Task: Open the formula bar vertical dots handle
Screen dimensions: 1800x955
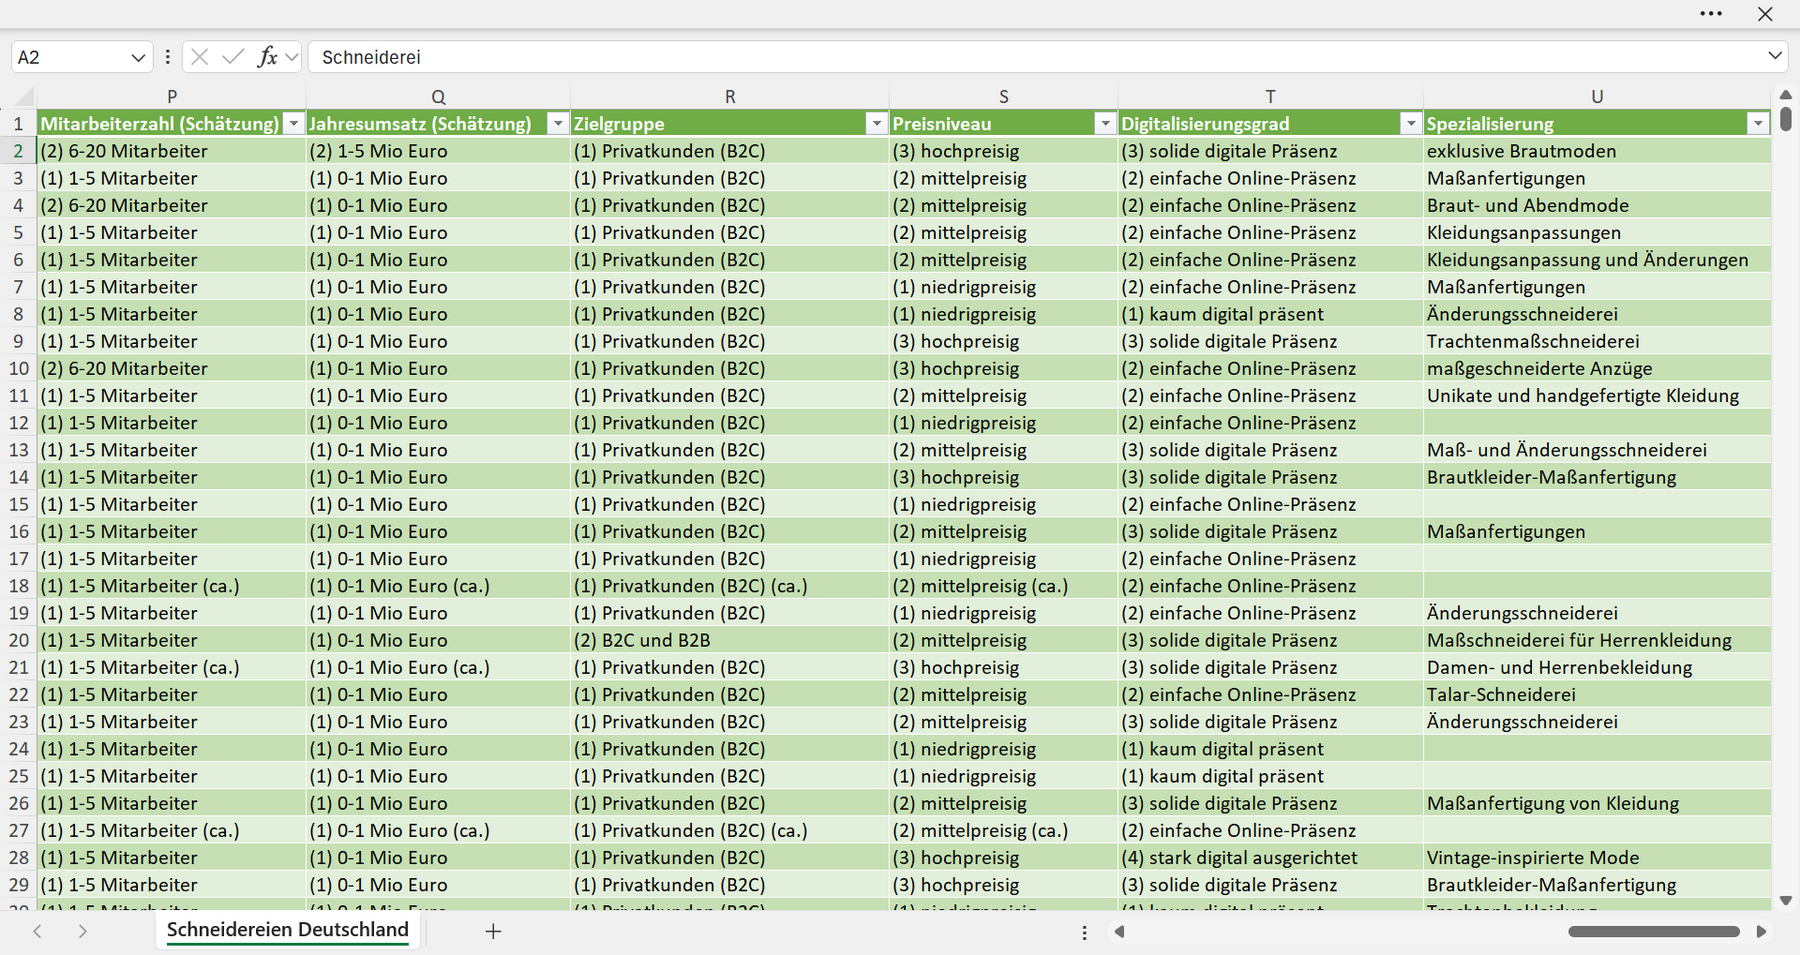Action: [167, 57]
